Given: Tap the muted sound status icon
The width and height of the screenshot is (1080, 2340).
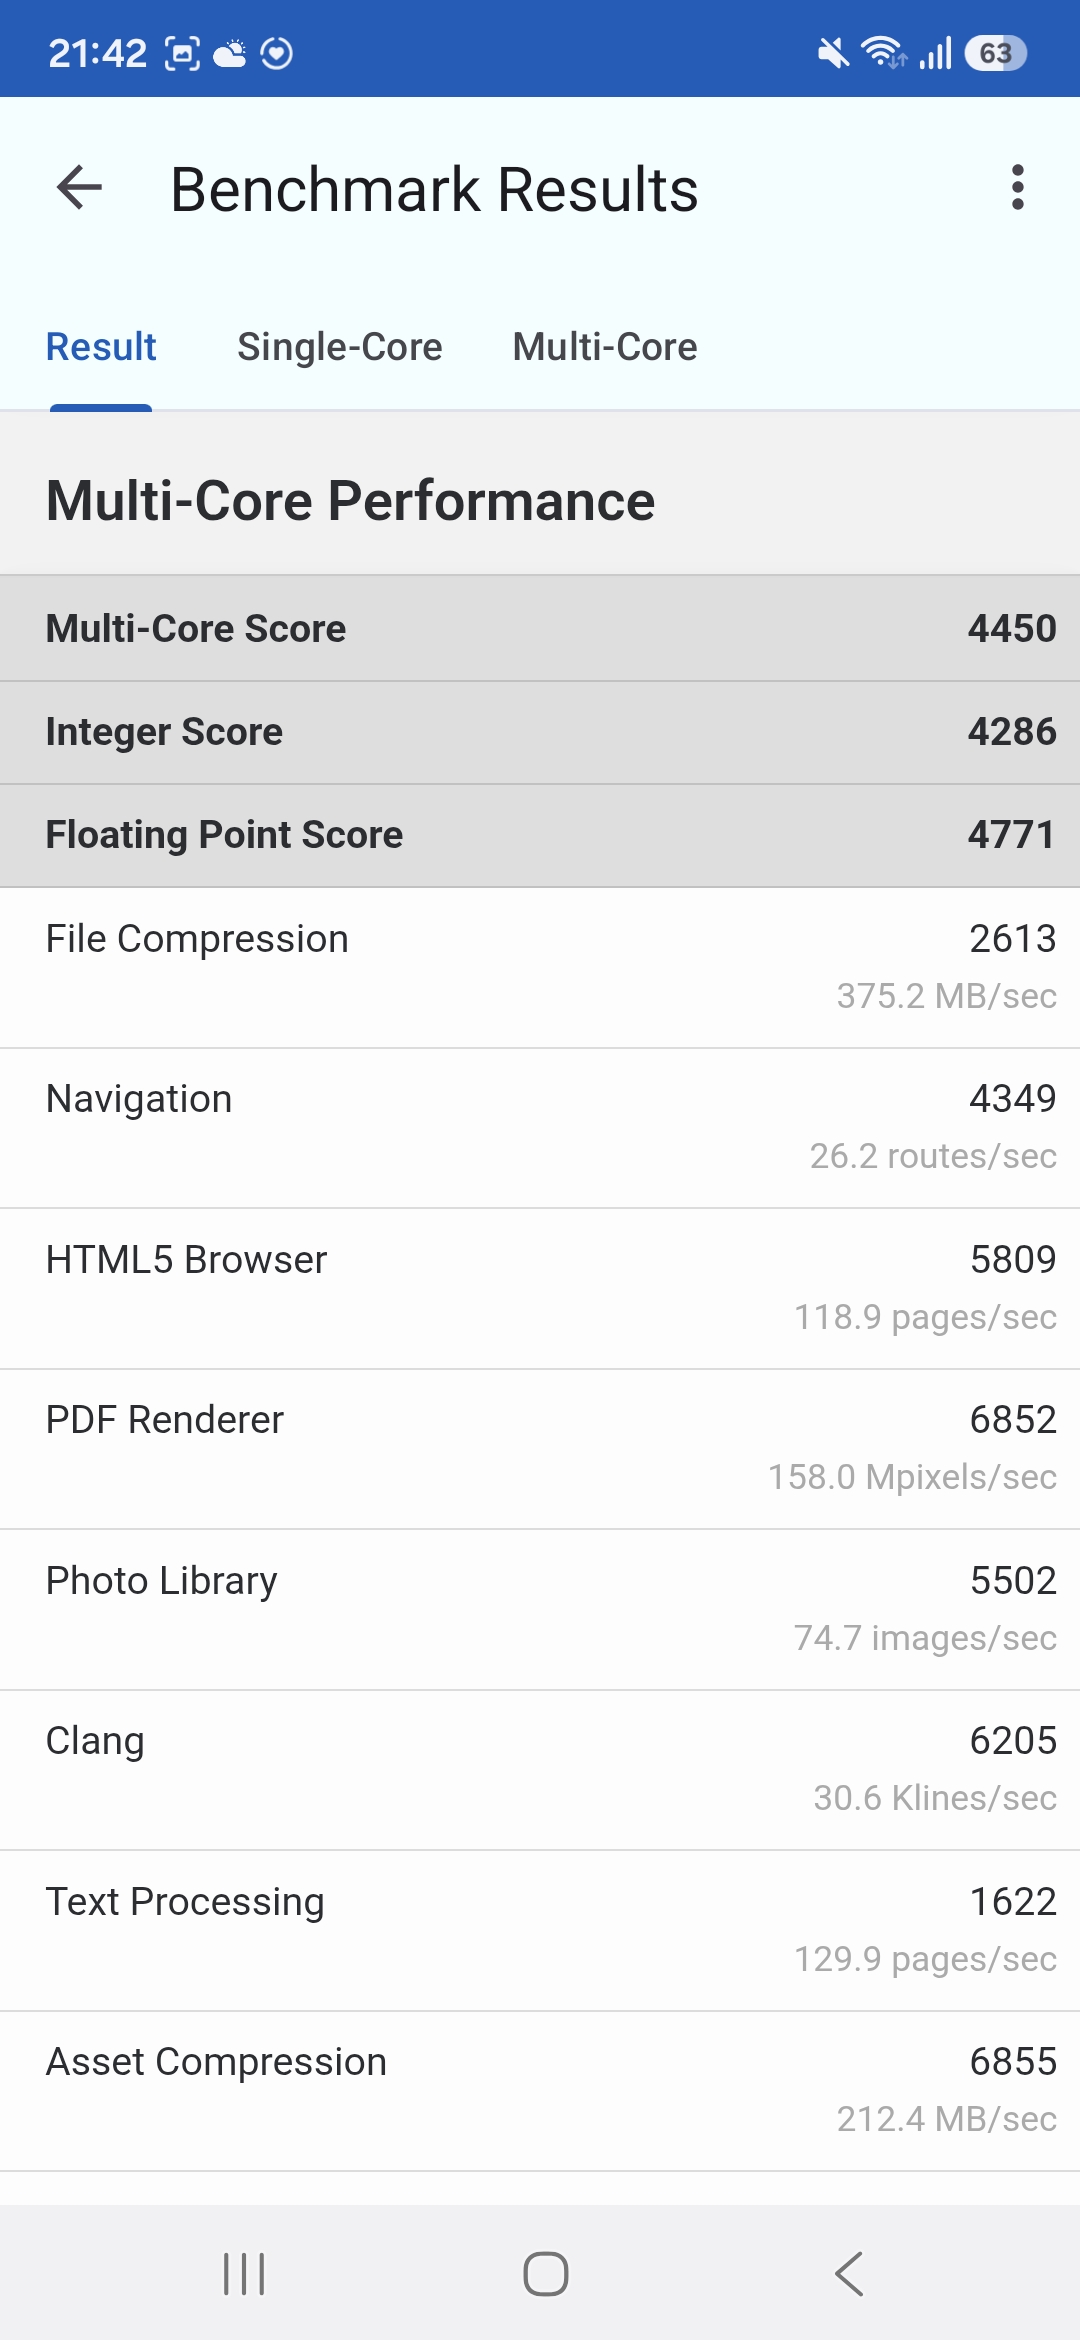Looking at the screenshot, I should (x=833, y=53).
